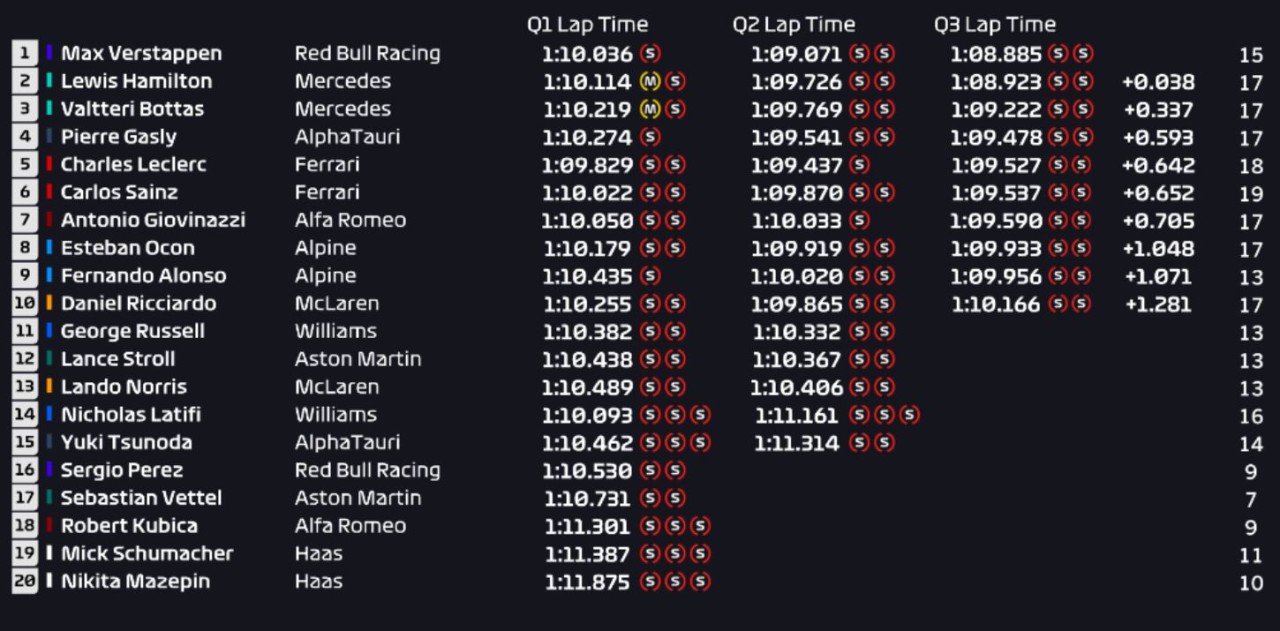
Task: Click the gap value +0.038 beside Hamilton
Action: pyautogui.click(x=1159, y=81)
